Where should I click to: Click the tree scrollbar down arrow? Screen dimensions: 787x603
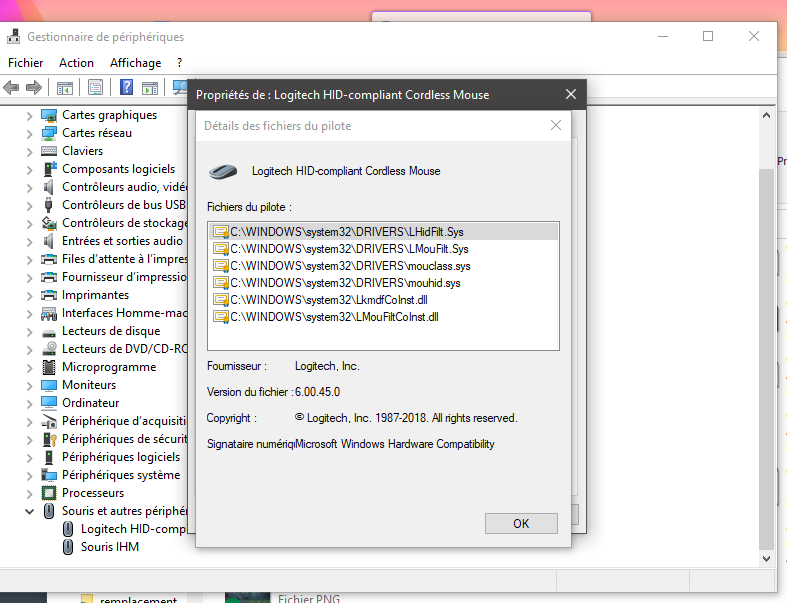point(766,559)
